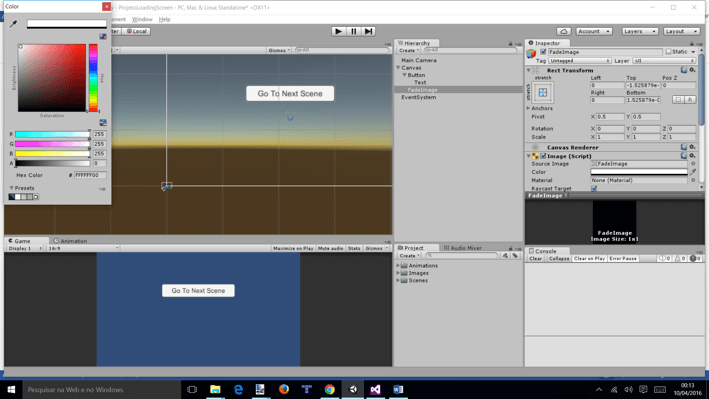This screenshot has width=709, height=399.
Task: Open the Help menu
Action: point(165,19)
